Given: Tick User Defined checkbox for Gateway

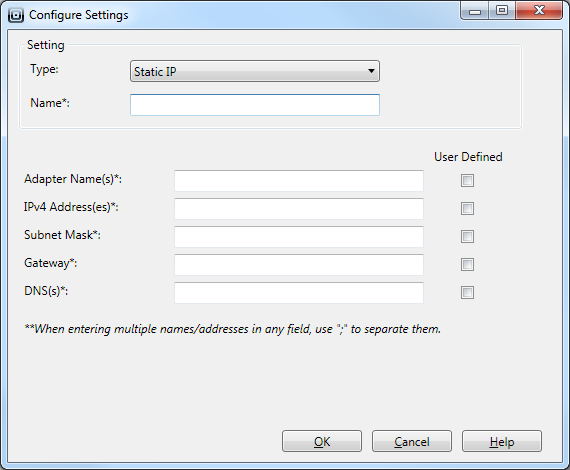Looking at the screenshot, I should click(467, 264).
